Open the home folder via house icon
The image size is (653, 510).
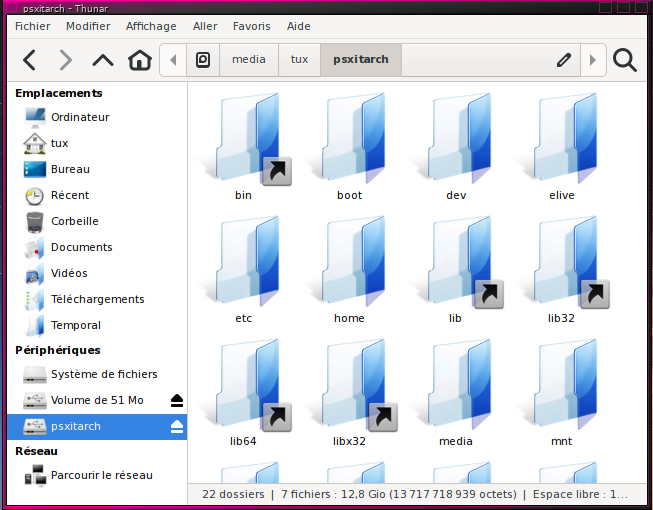pos(140,60)
